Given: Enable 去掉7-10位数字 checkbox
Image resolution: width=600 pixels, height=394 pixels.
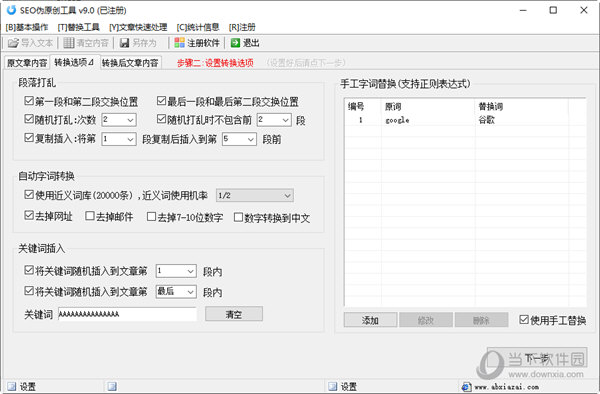Looking at the screenshot, I should pos(152,217).
